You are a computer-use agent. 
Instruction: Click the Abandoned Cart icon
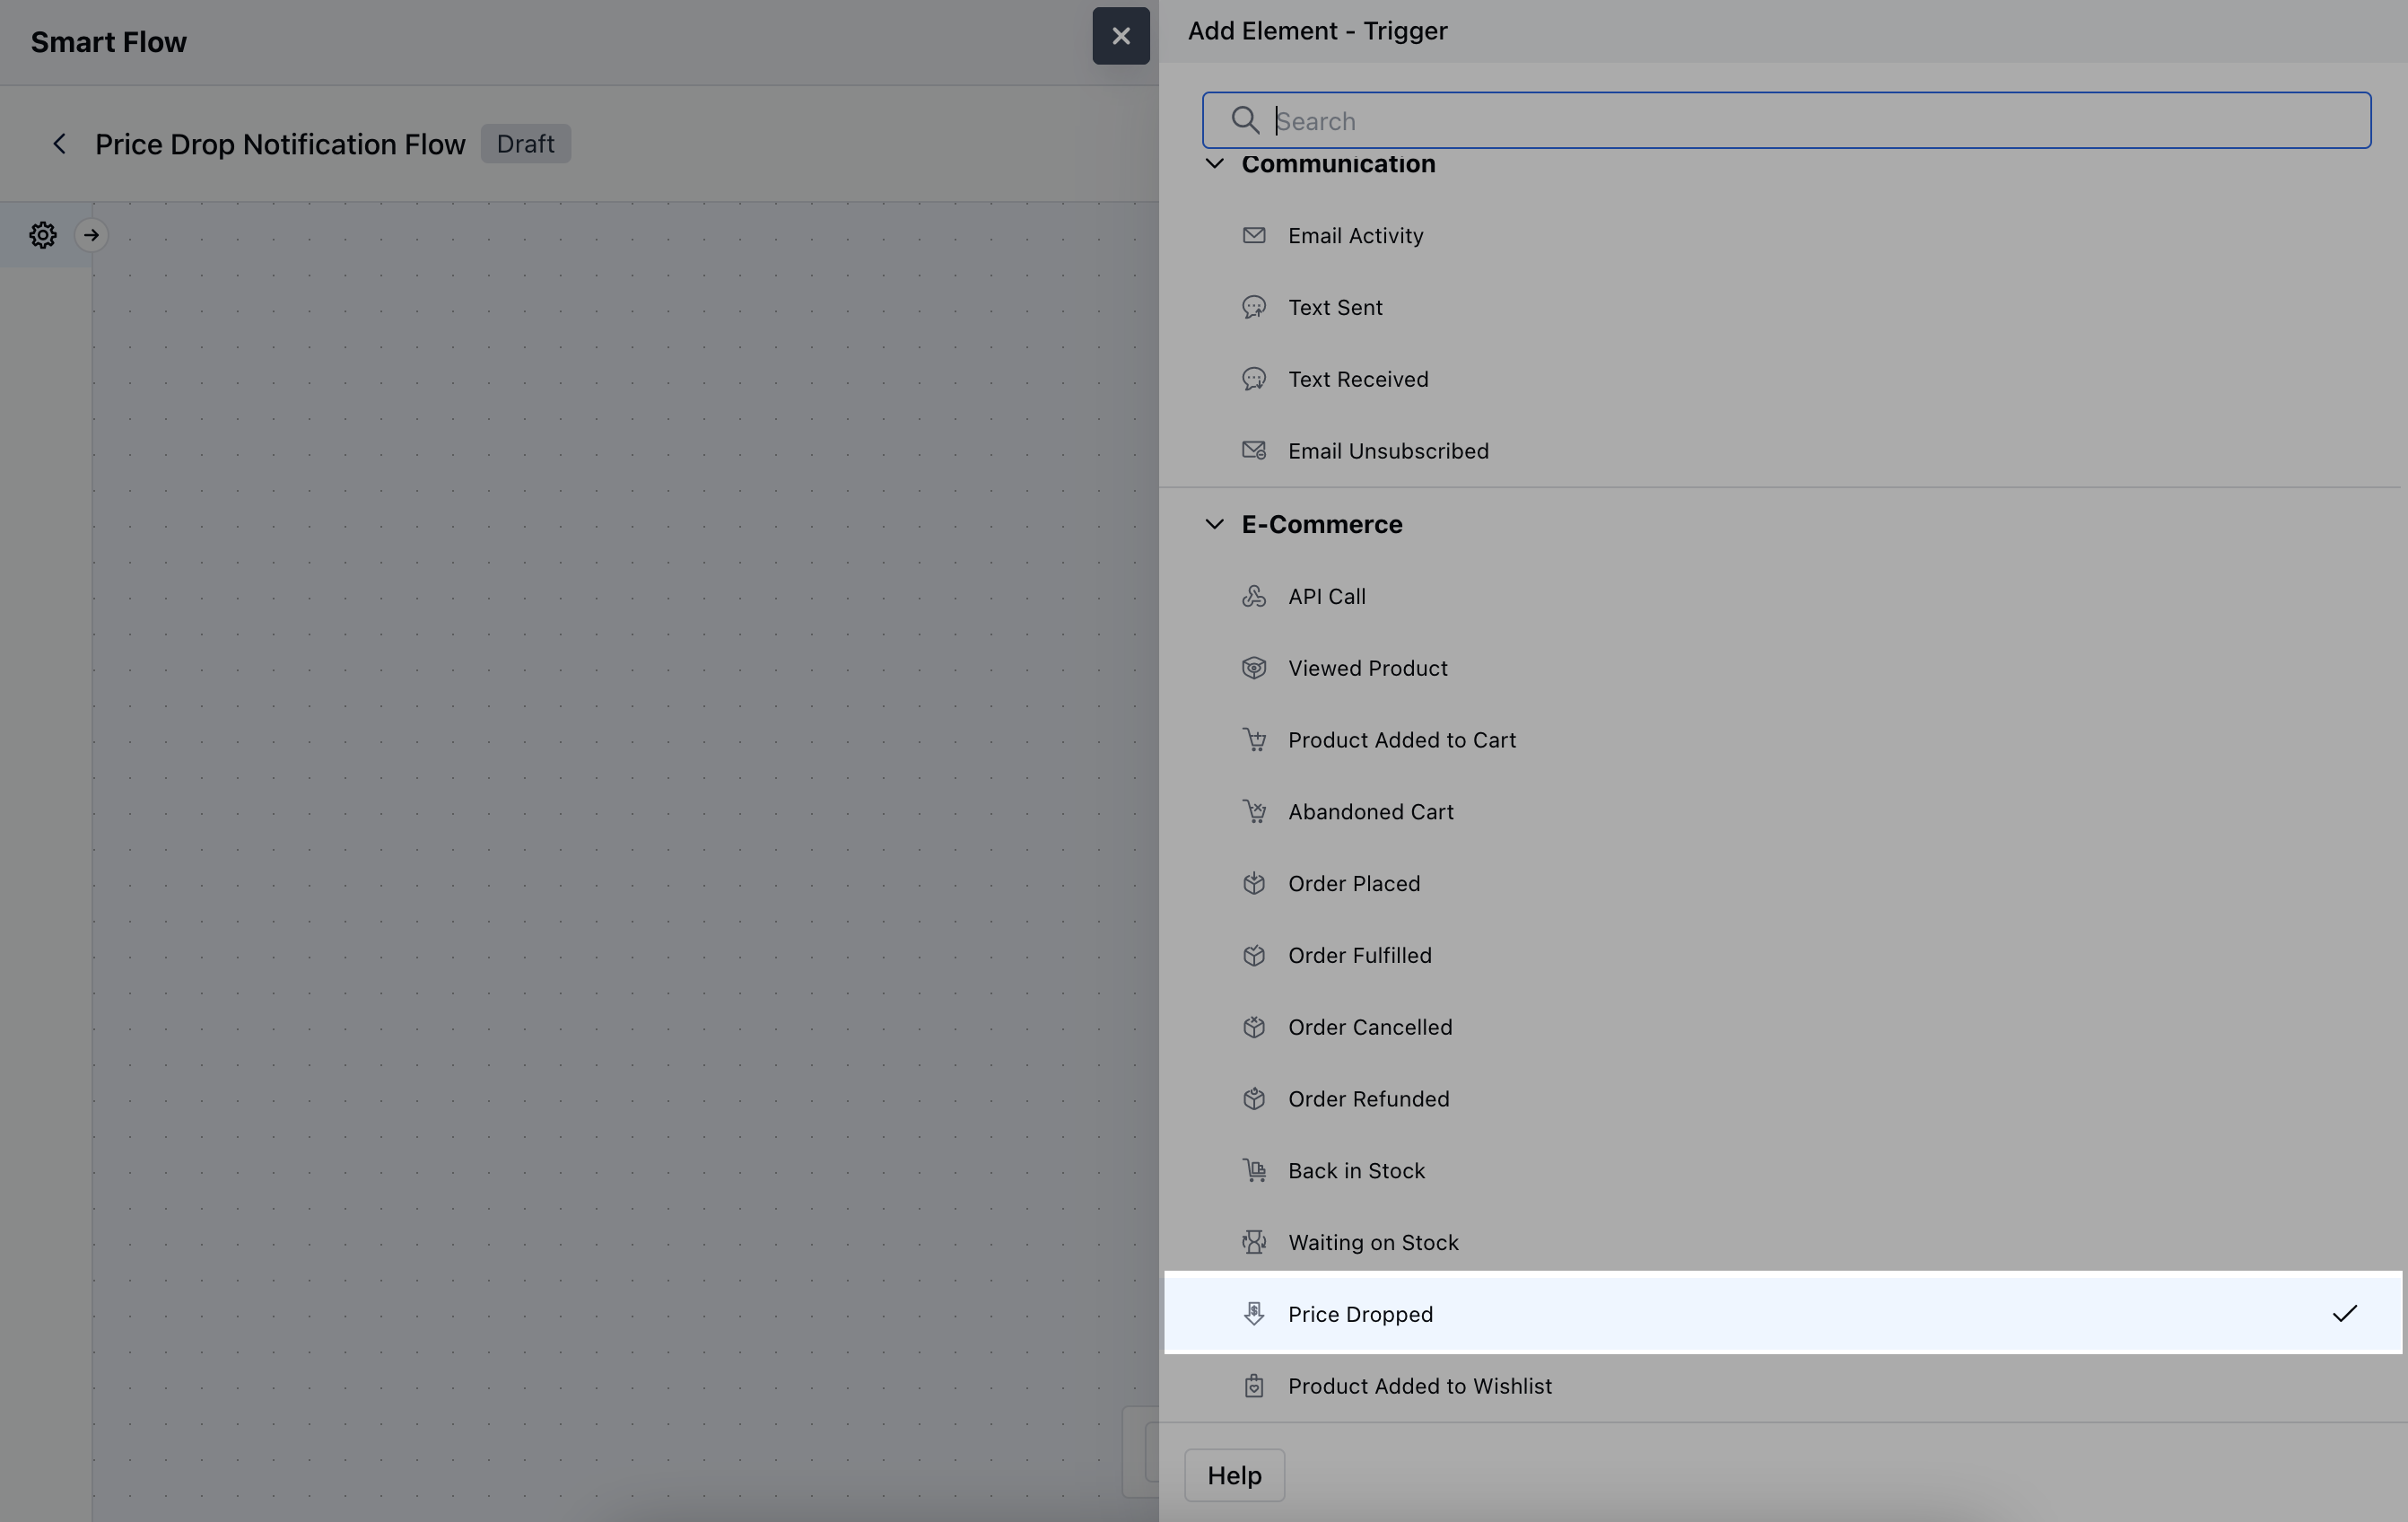click(1253, 811)
